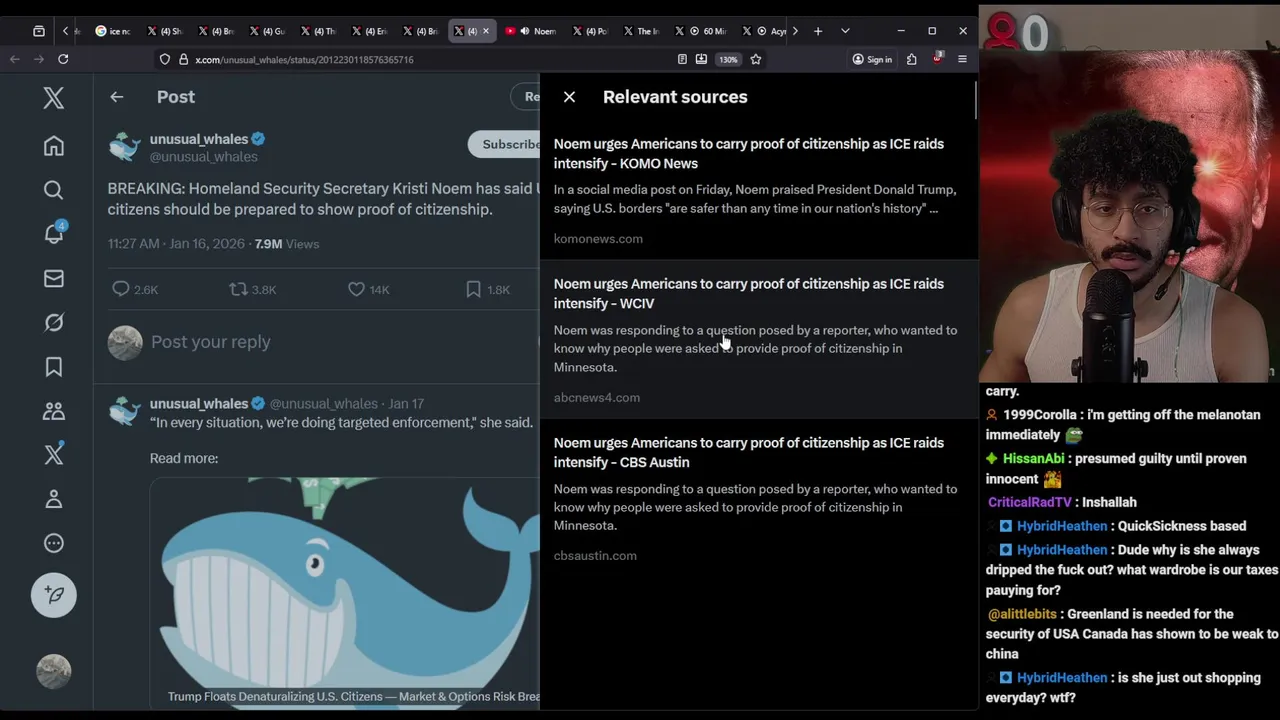Click the HissanAbi chat username
The width and height of the screenshot is (1280, 720).
tap(1033, 459)
